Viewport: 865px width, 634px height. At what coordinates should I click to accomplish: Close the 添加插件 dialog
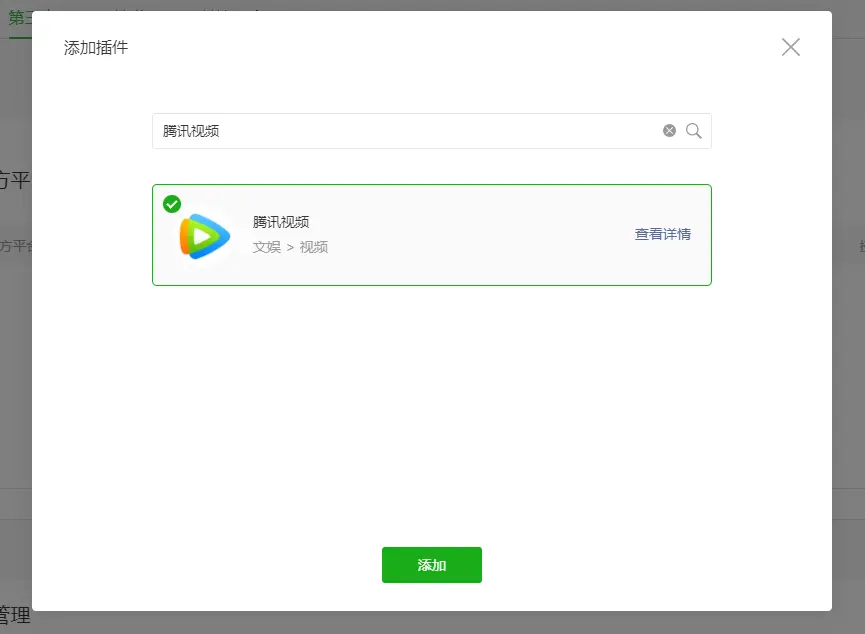tap(791, 47)
